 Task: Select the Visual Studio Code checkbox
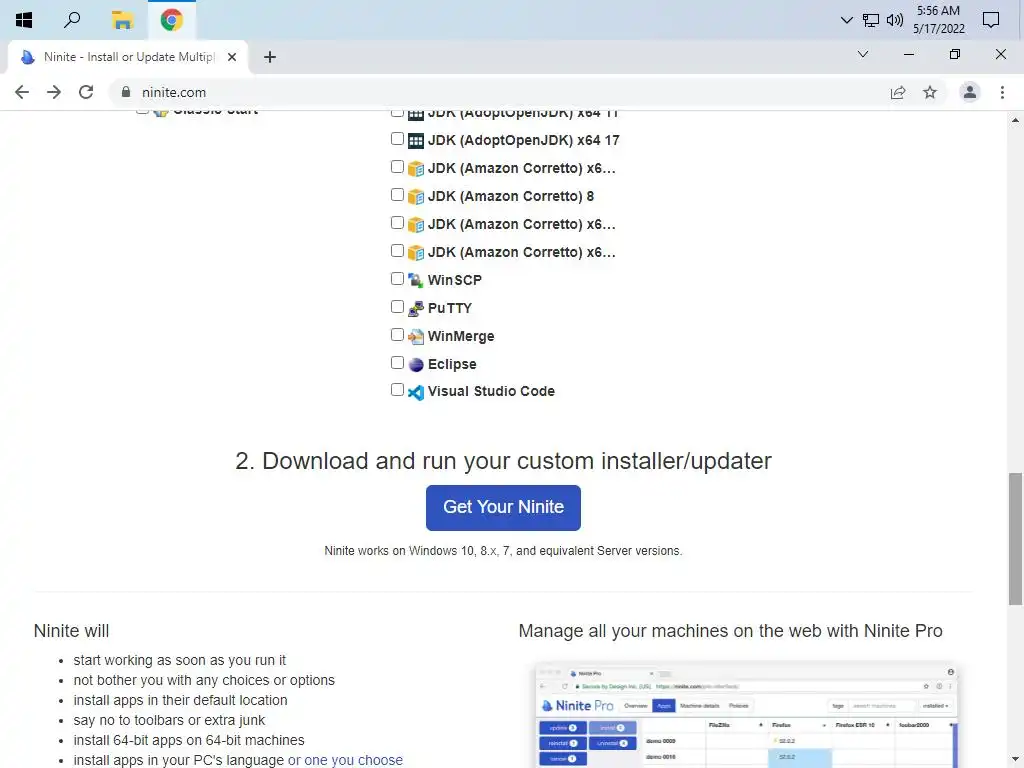[x=397, y=390]
